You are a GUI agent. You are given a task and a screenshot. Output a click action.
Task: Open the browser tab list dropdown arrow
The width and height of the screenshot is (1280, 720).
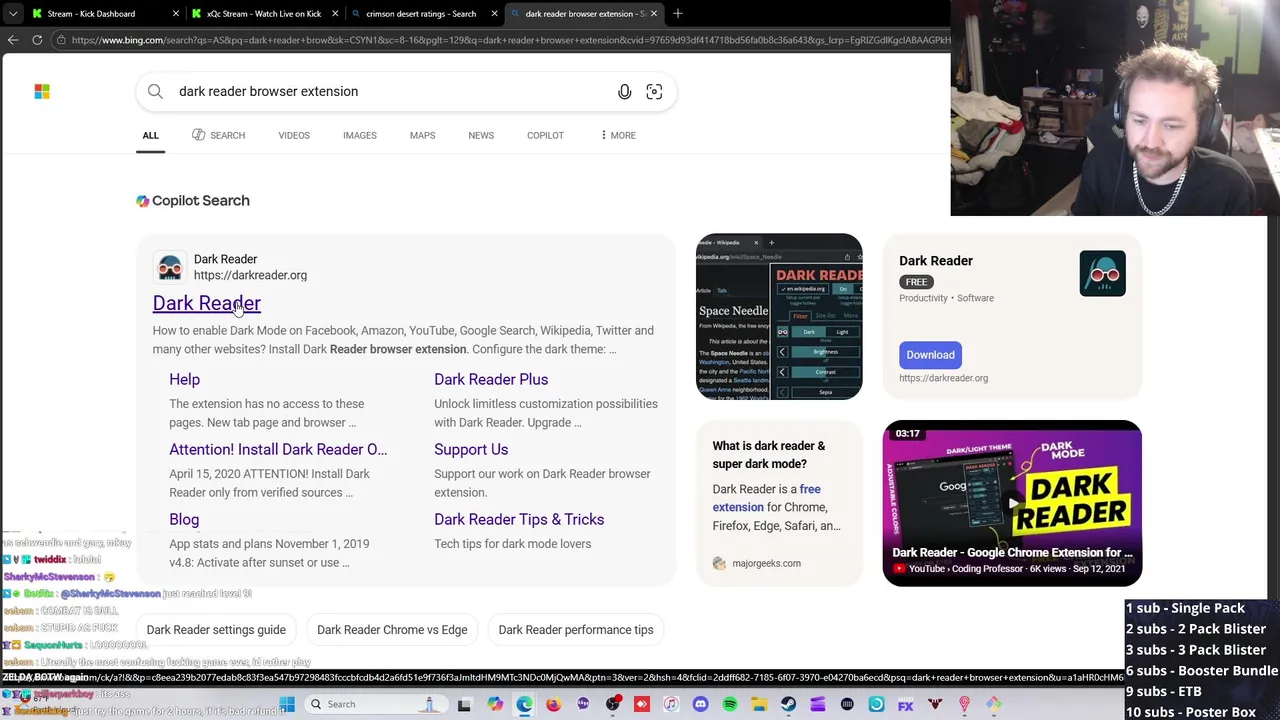(x=13, y=14)
